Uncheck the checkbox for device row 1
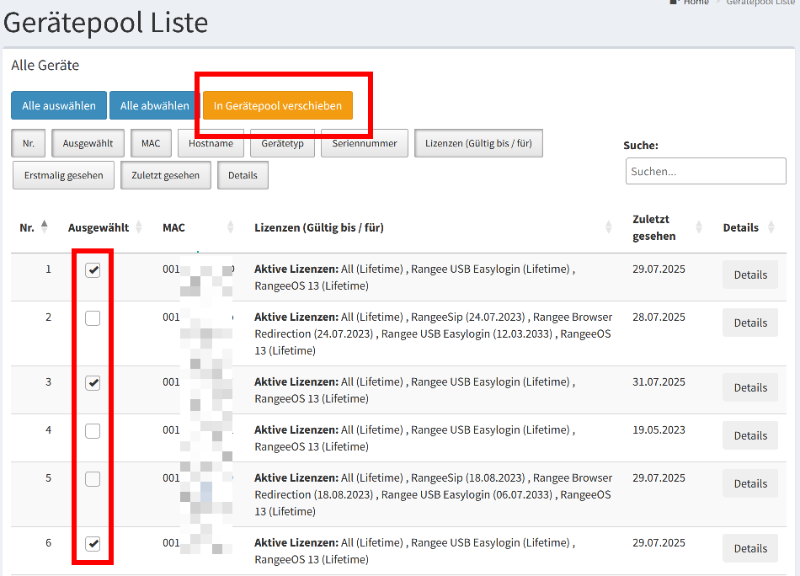The width and height of the screenshot is (800, 576). [x=93, y=271]
